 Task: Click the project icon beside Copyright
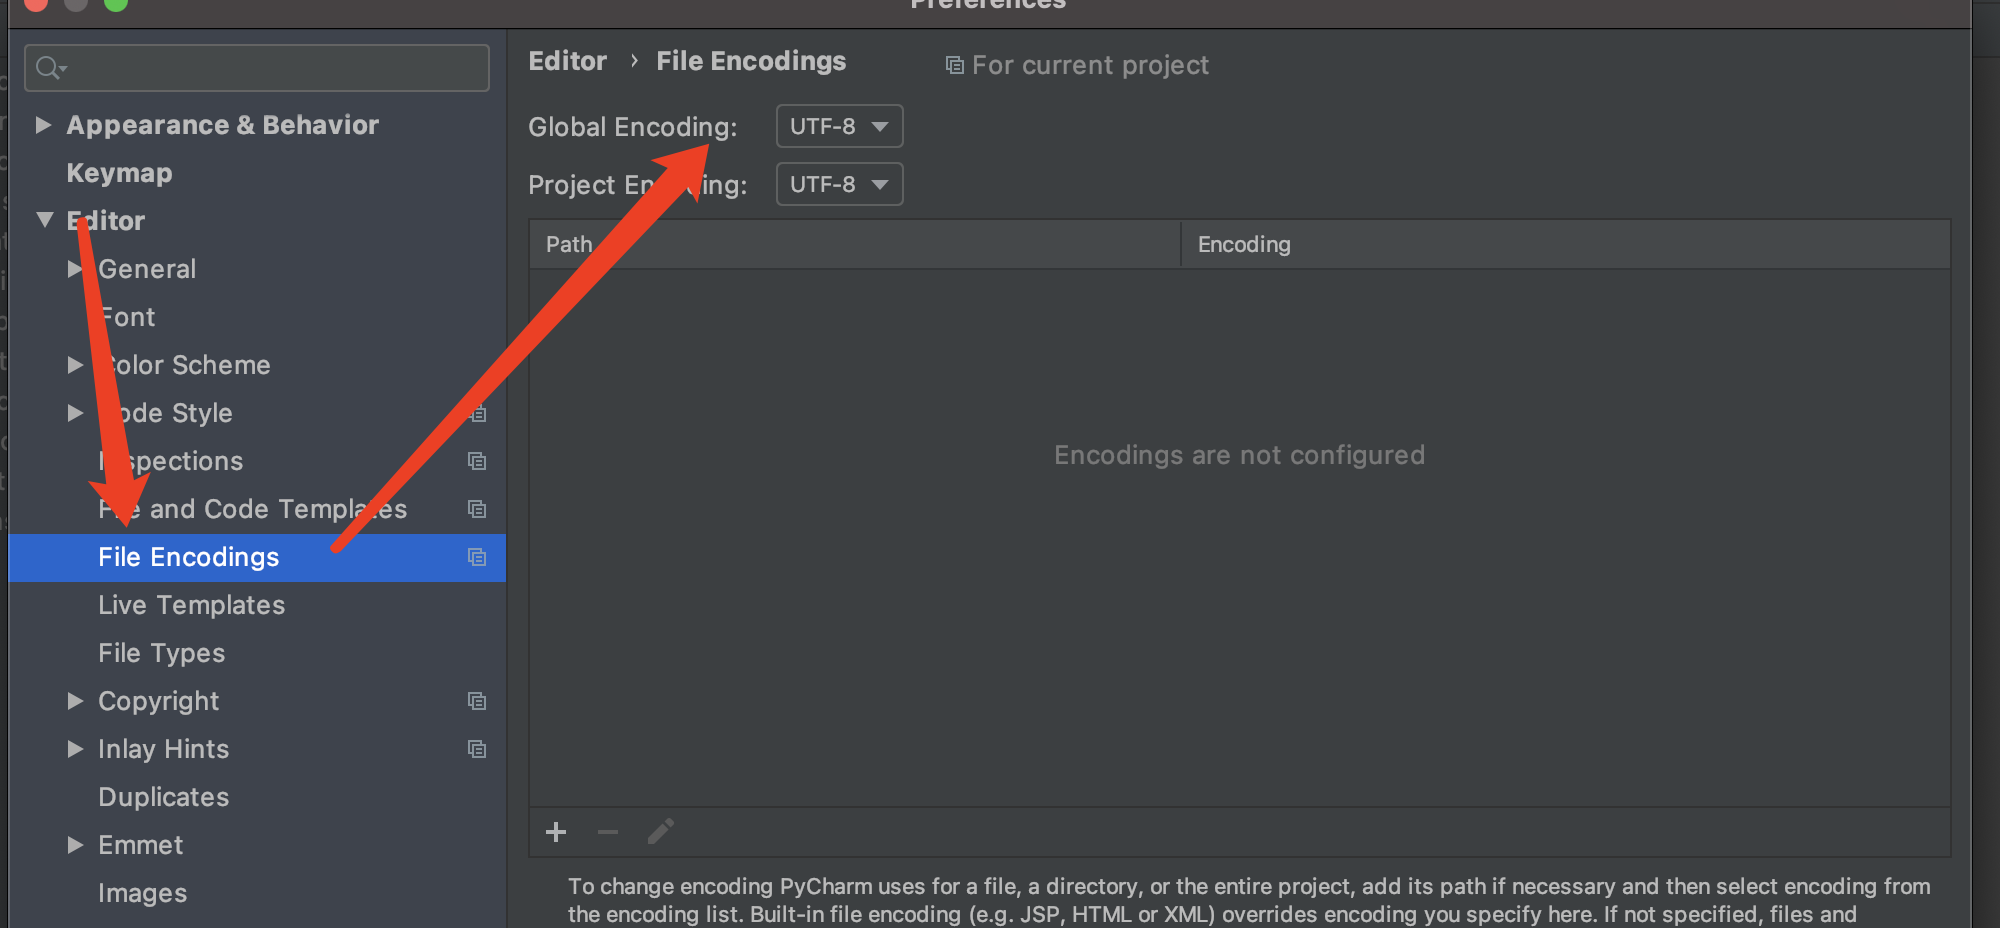point(477,701)
